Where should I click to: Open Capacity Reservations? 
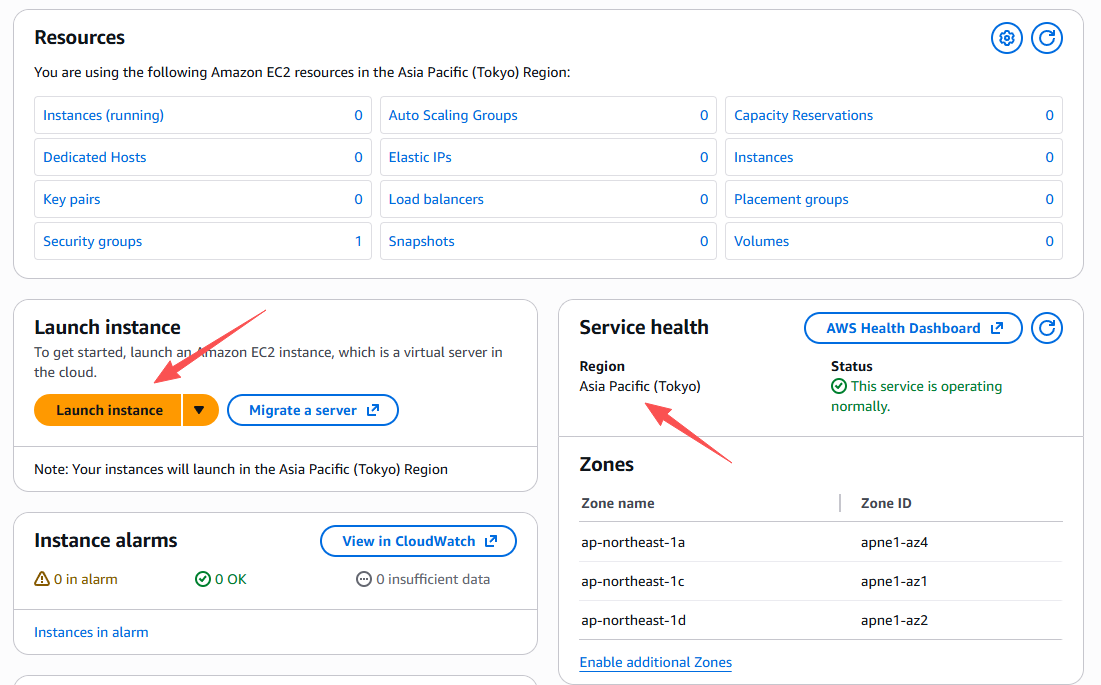pyautogui.click(x=803, y=115)
